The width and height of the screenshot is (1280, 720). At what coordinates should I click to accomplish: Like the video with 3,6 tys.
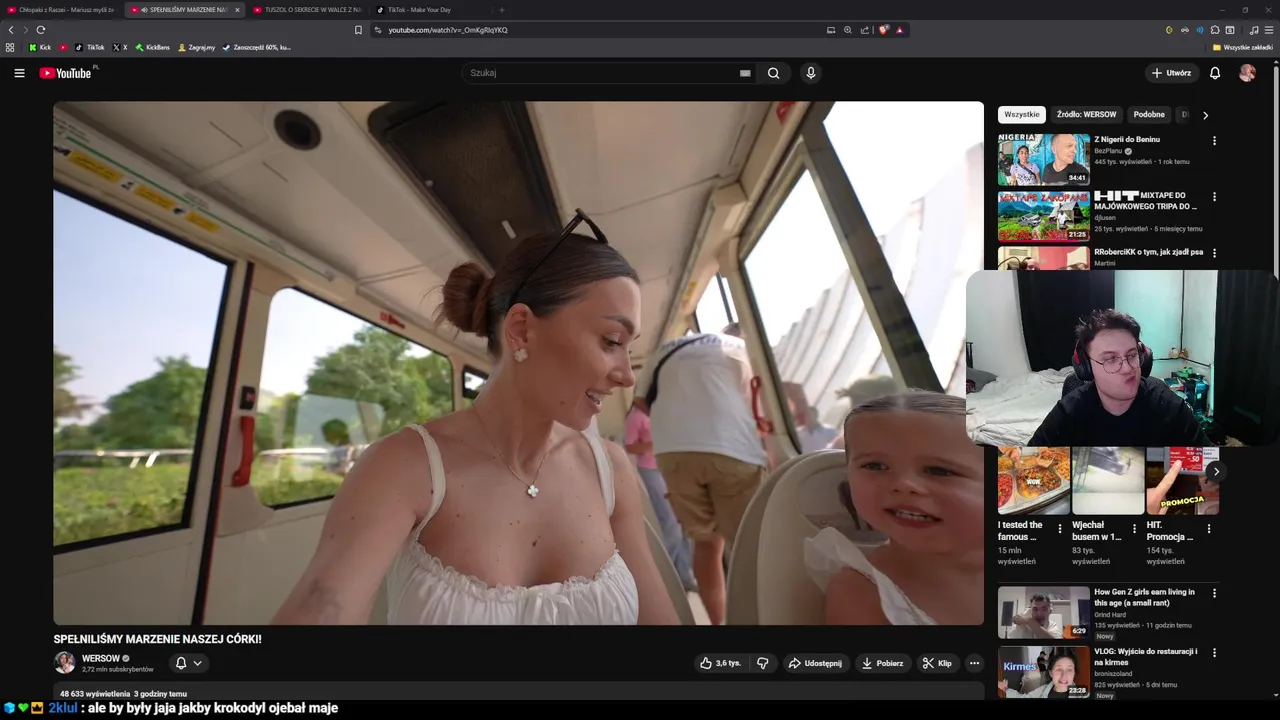(720, 663)
